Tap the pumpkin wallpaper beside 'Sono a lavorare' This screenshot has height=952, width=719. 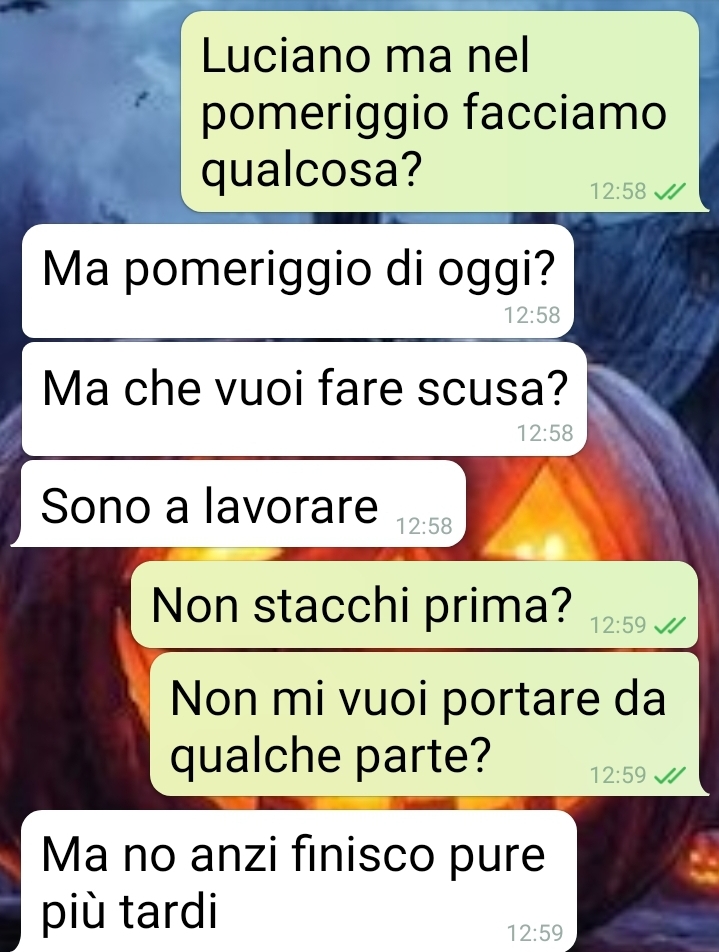583,504
